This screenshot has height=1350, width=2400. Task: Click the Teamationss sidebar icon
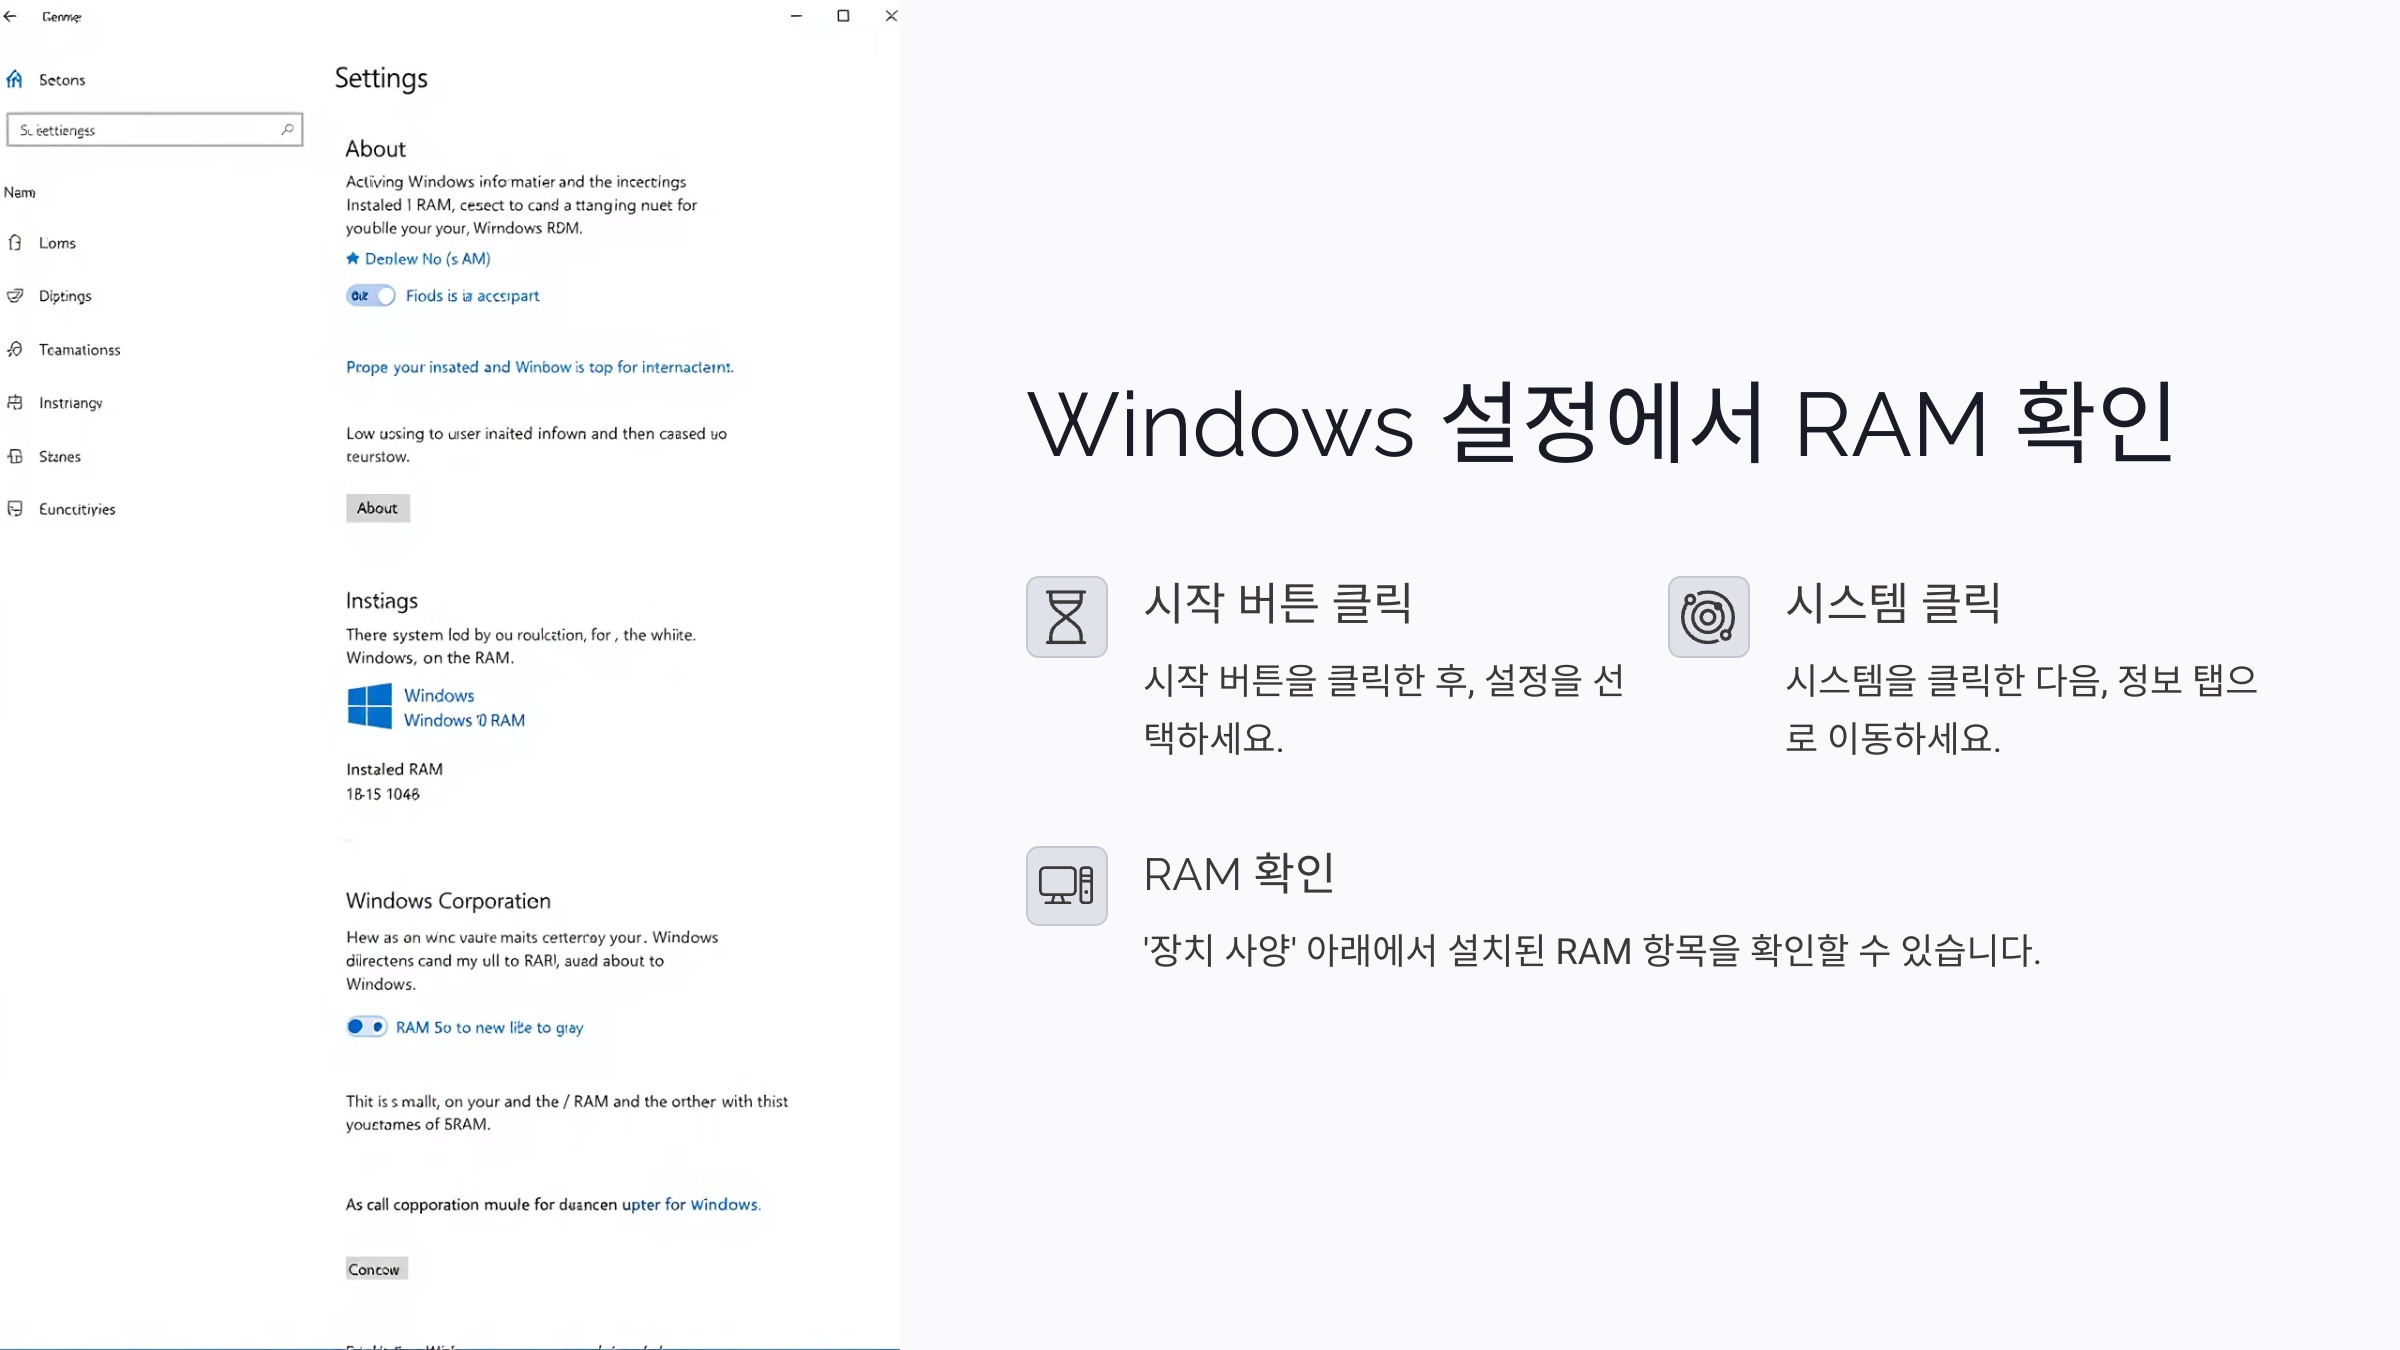pyautogui.click(x=15, y=349)
